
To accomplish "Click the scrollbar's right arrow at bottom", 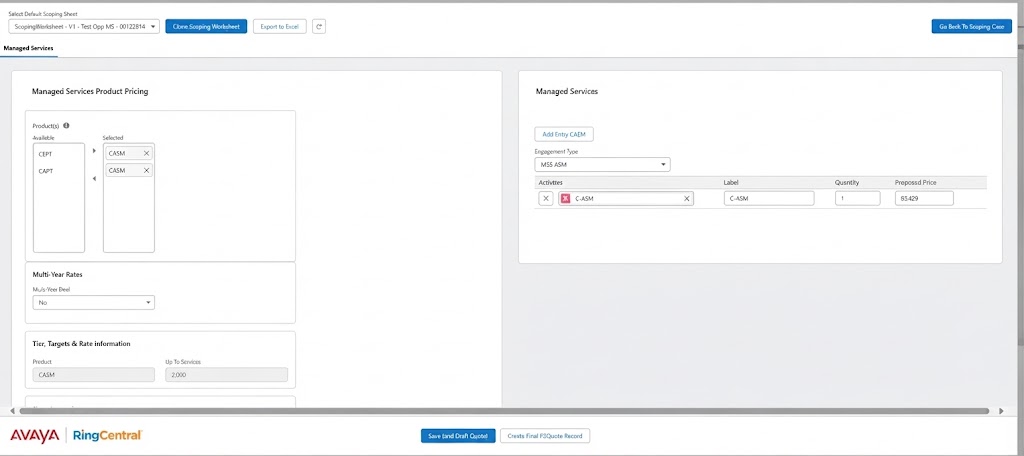I will [x=1001, y=411].
